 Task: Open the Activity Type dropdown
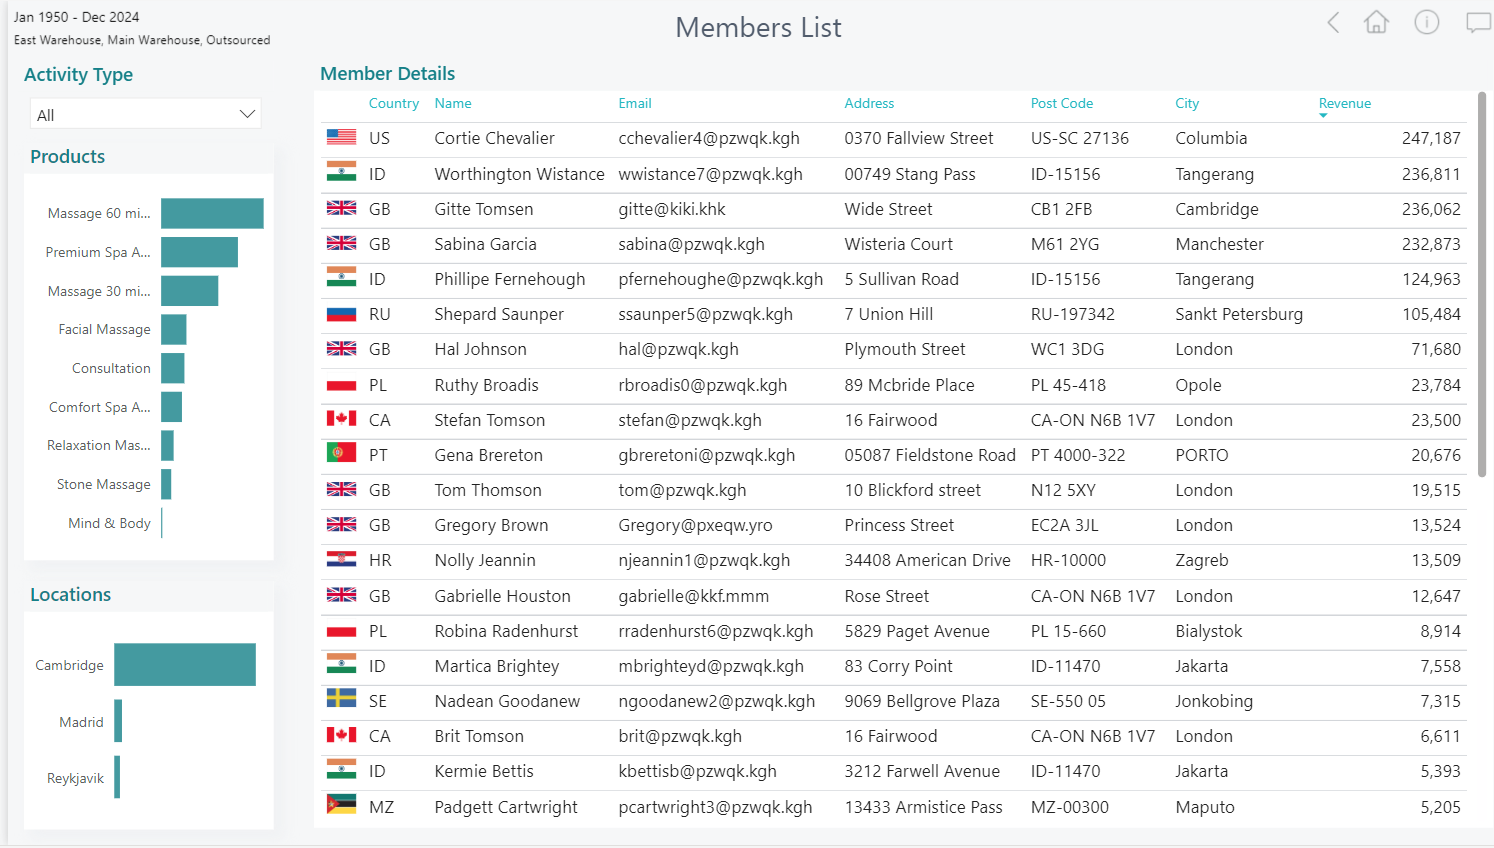point(146,114)
